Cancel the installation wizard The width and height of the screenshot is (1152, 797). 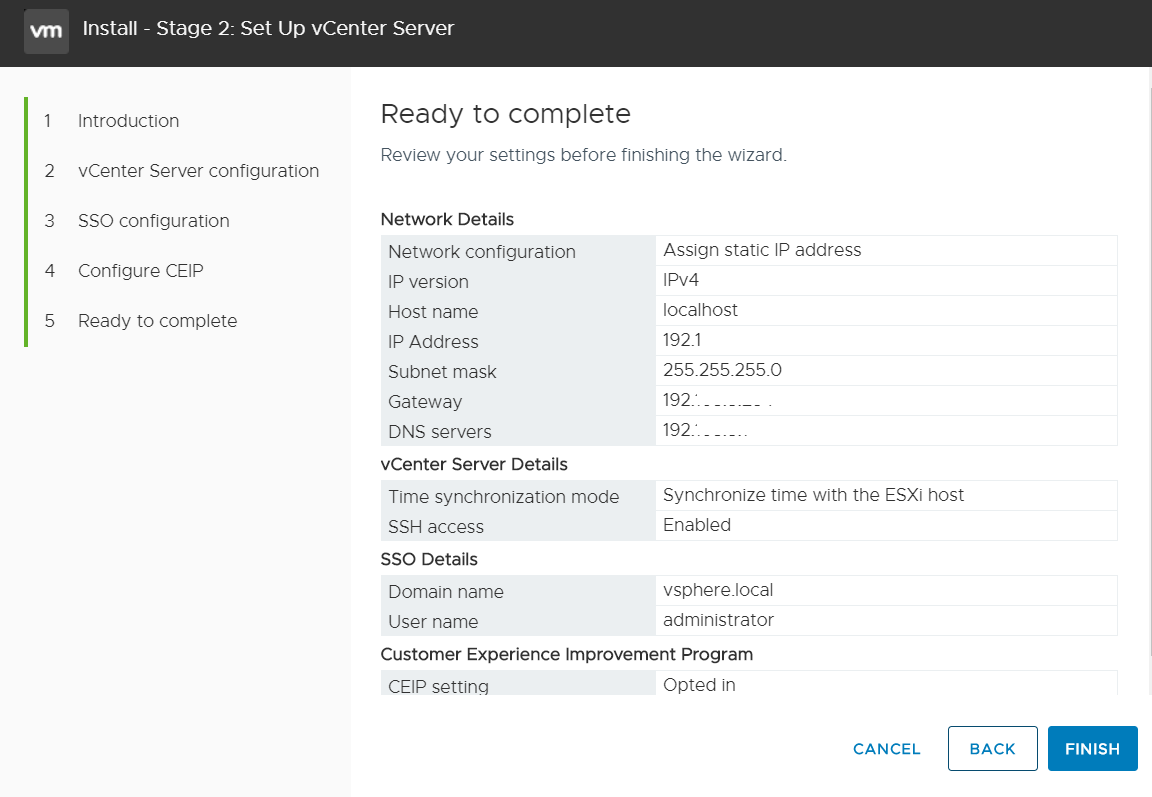pos(886,749)
